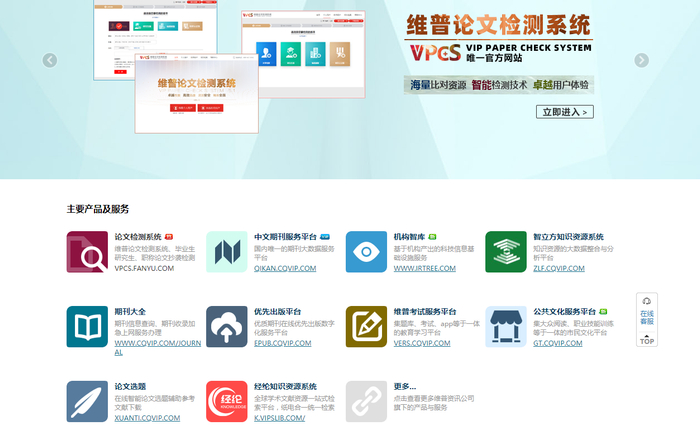Image resolution: width=700 pixels, height=440 pixels.
Task: Click the 经纶知识资源系统 title
Action: (285, 386)
